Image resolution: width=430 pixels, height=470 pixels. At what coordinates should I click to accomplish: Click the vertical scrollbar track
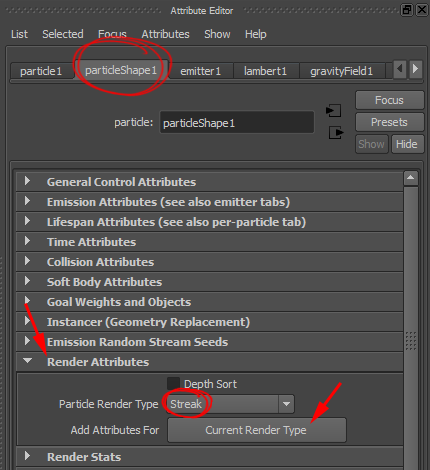411,327
